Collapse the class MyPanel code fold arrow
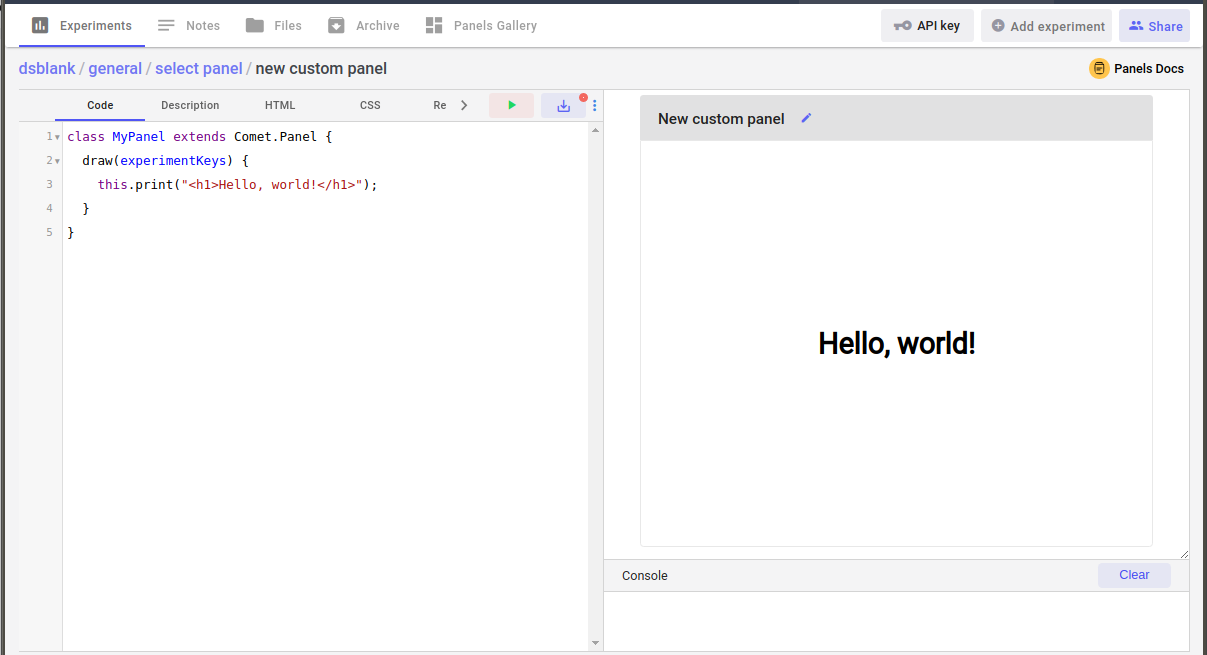 pyautogui.click(x=58, y=137)
